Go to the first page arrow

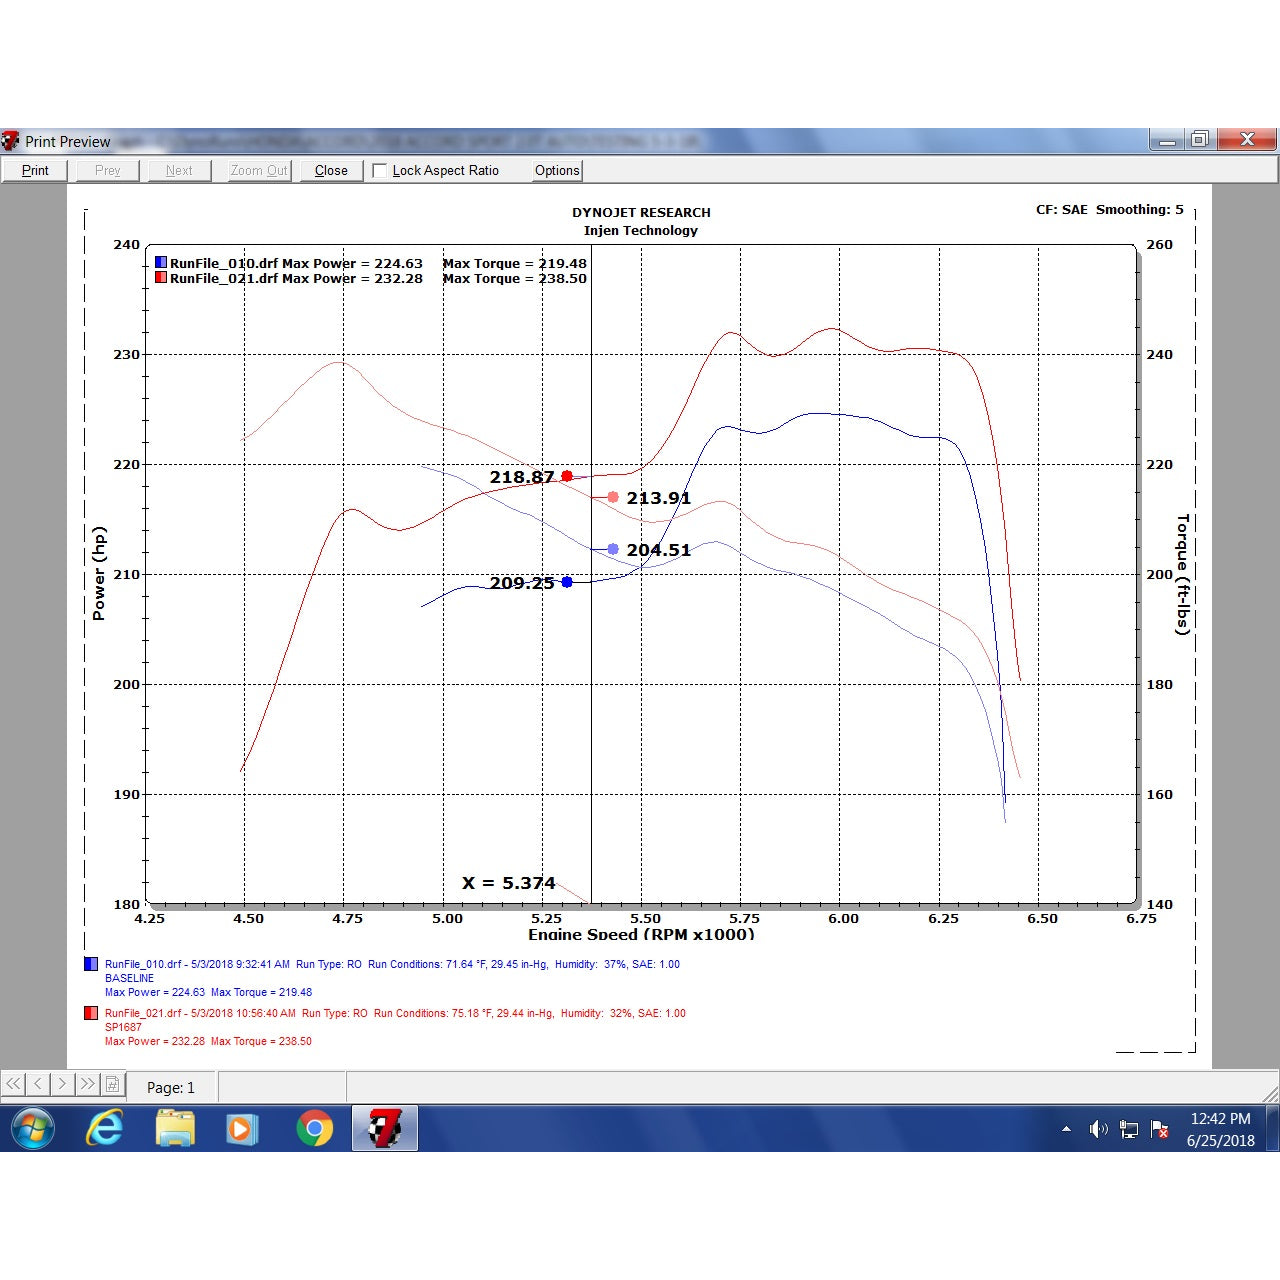(x=13, y=1084)
